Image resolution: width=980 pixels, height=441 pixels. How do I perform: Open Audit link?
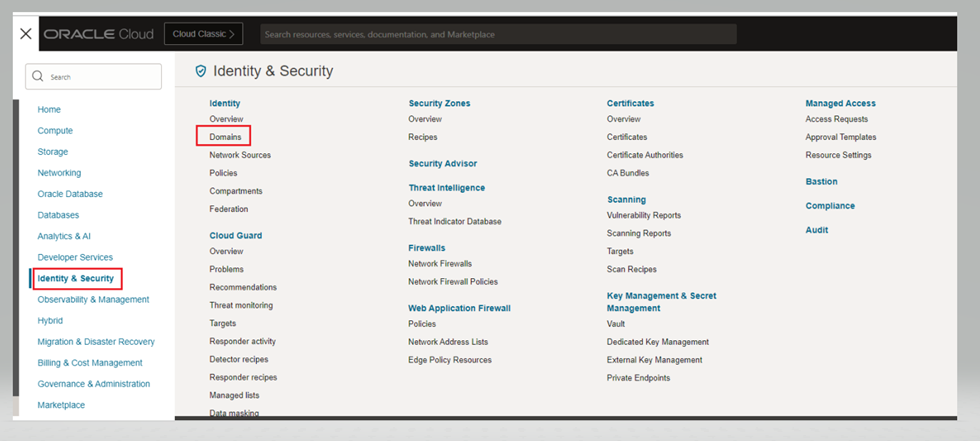[x=817, y=230]
